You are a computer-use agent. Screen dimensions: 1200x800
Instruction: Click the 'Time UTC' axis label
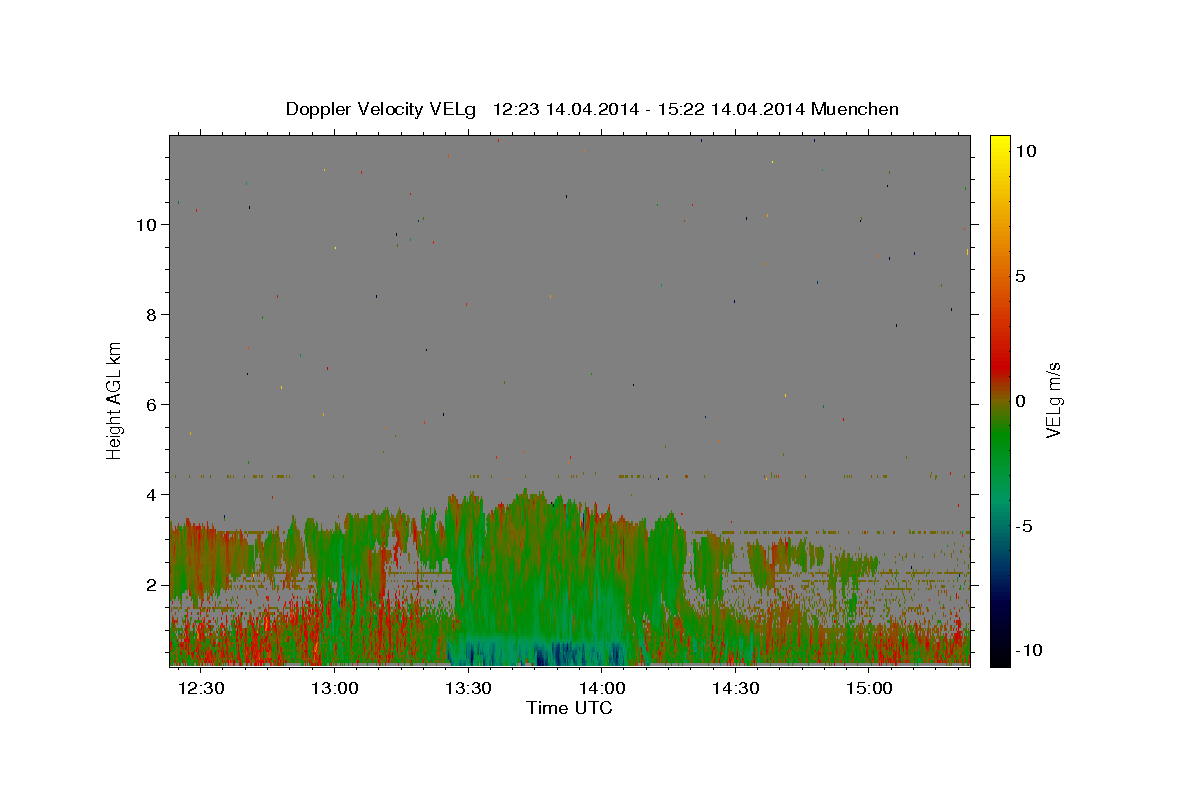[569, 708]
